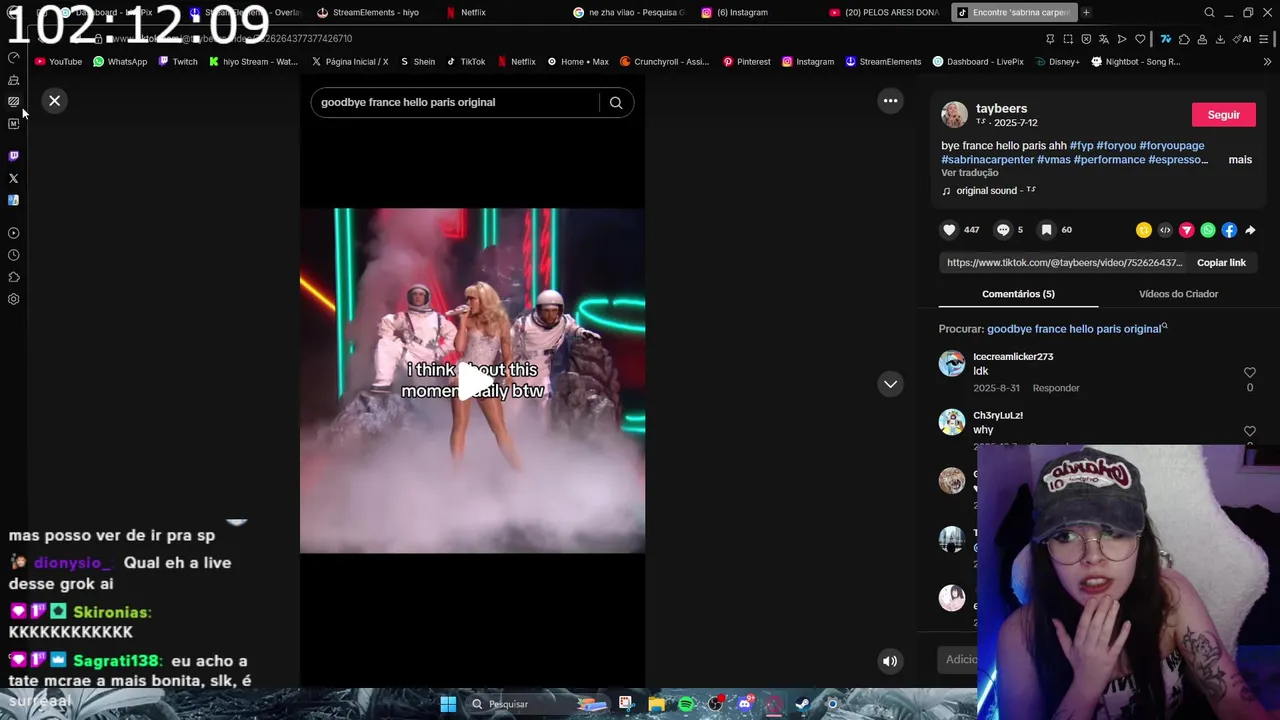
Task: Open Disney+ bookmark
Action: pyautogui.click(x=1057, y=61)
